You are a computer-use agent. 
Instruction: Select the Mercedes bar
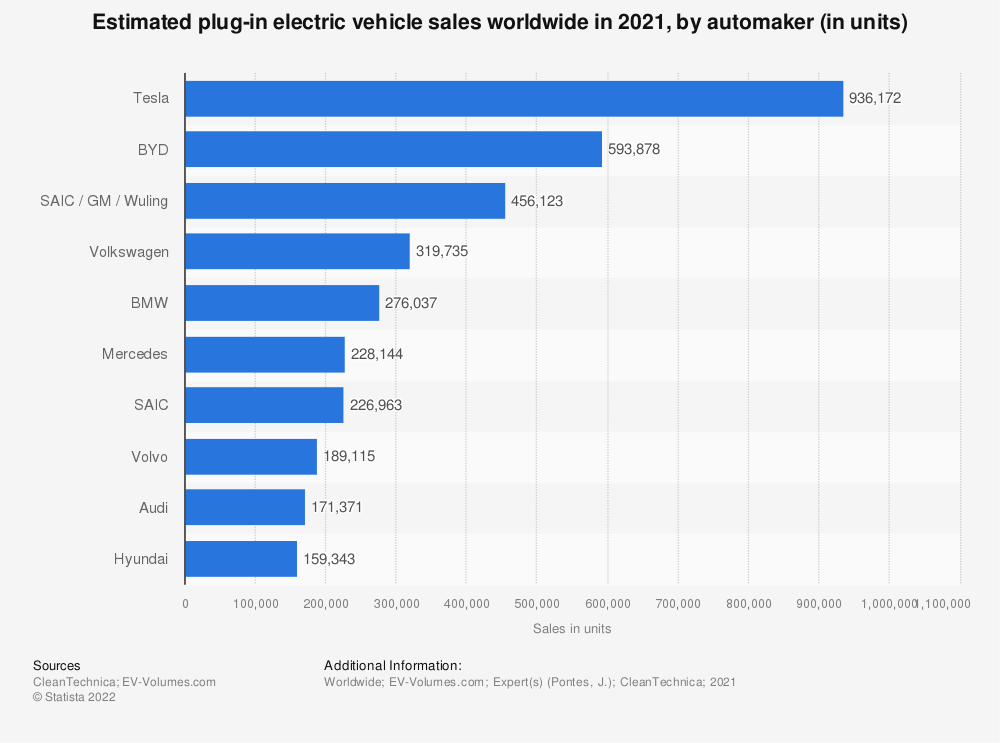pyautogui.click(x=265, y=354)
